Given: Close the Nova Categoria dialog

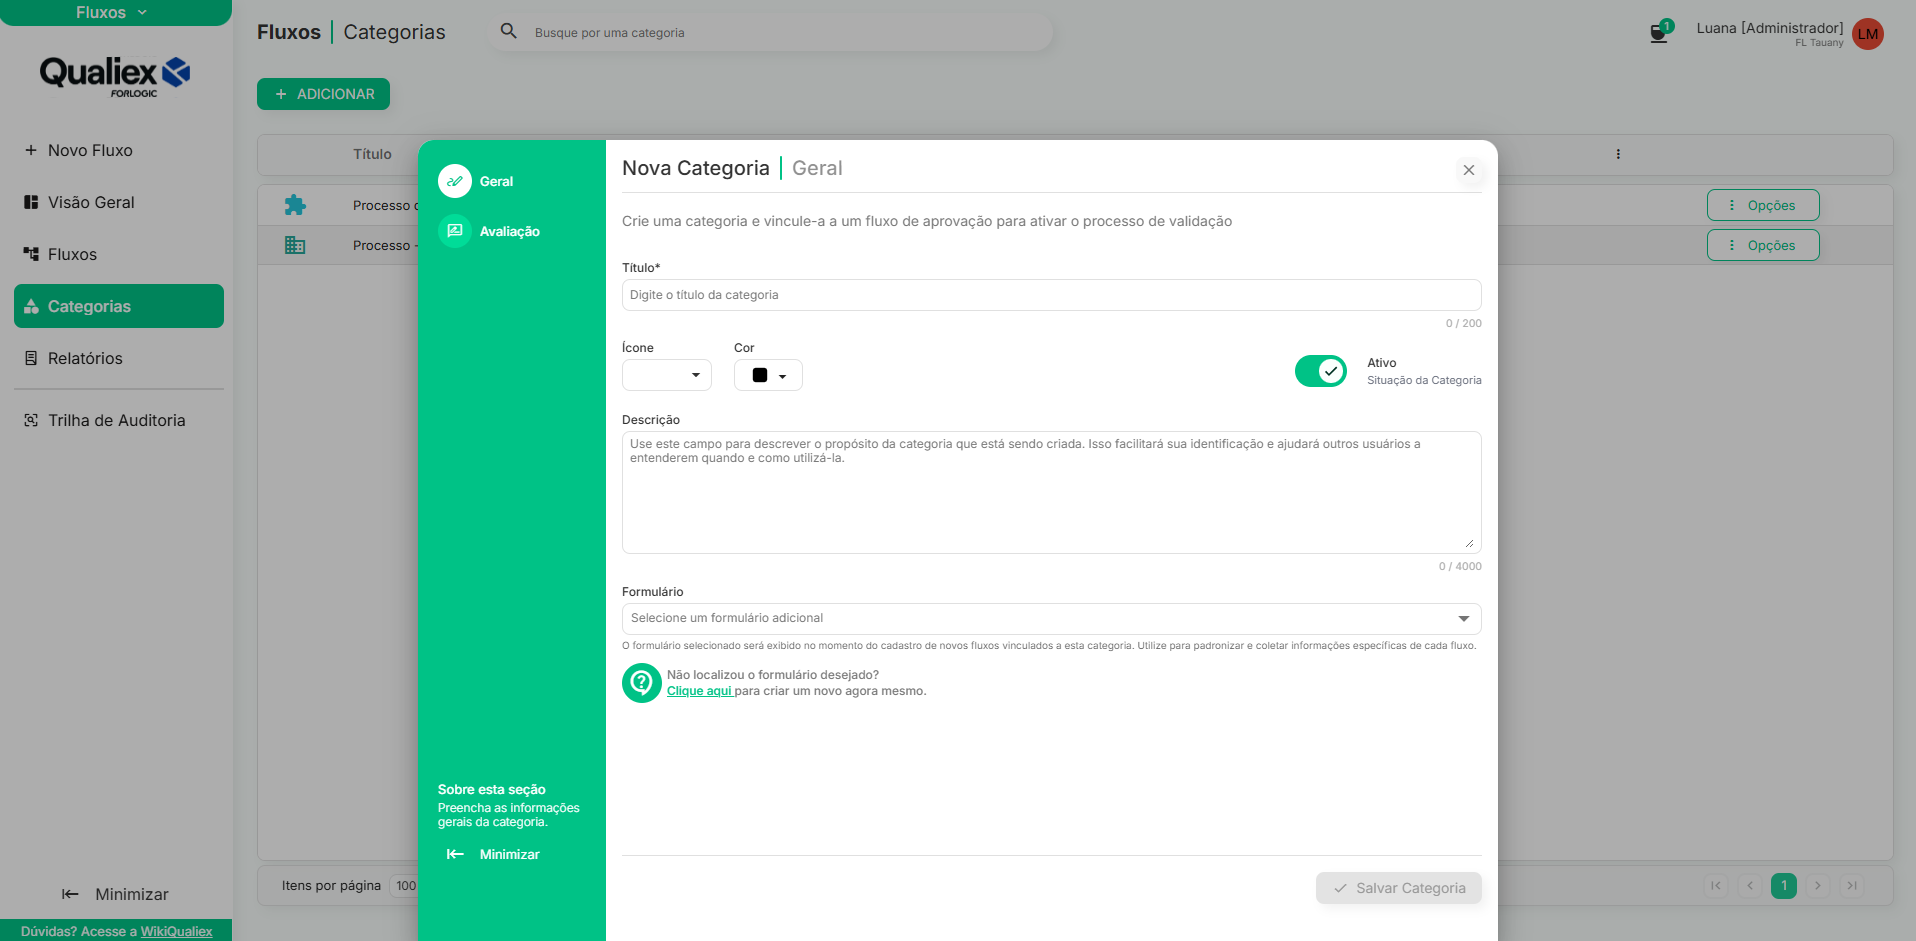Looking at the screenshot, I should tap(1469, 170).
